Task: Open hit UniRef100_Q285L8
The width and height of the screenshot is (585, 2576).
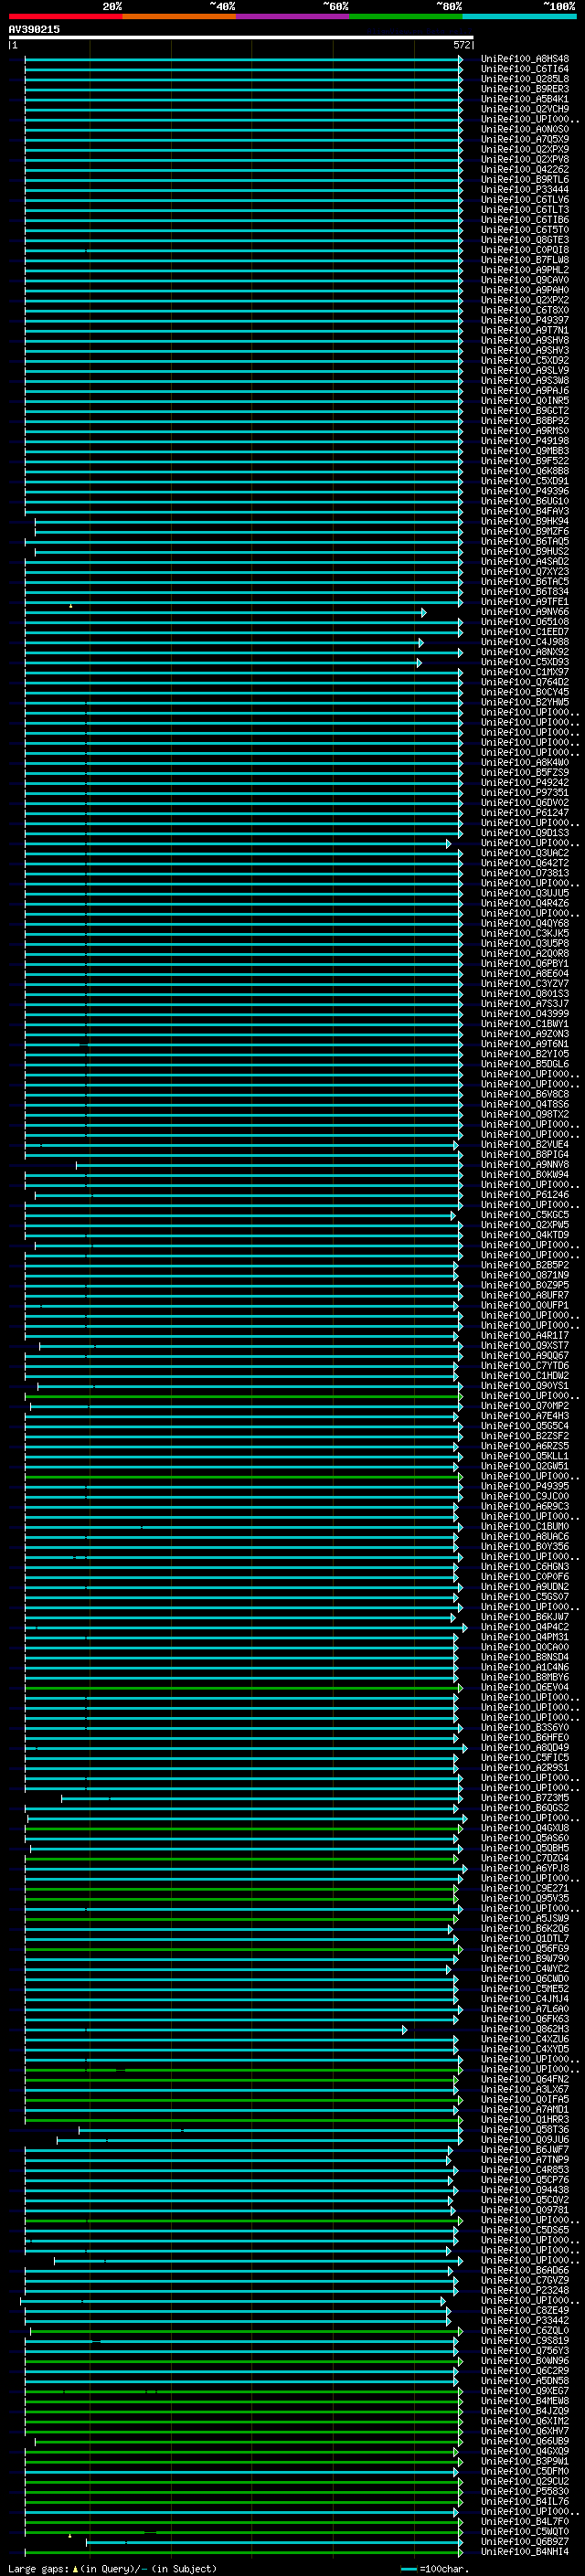Action: click(x=525, y=79)
